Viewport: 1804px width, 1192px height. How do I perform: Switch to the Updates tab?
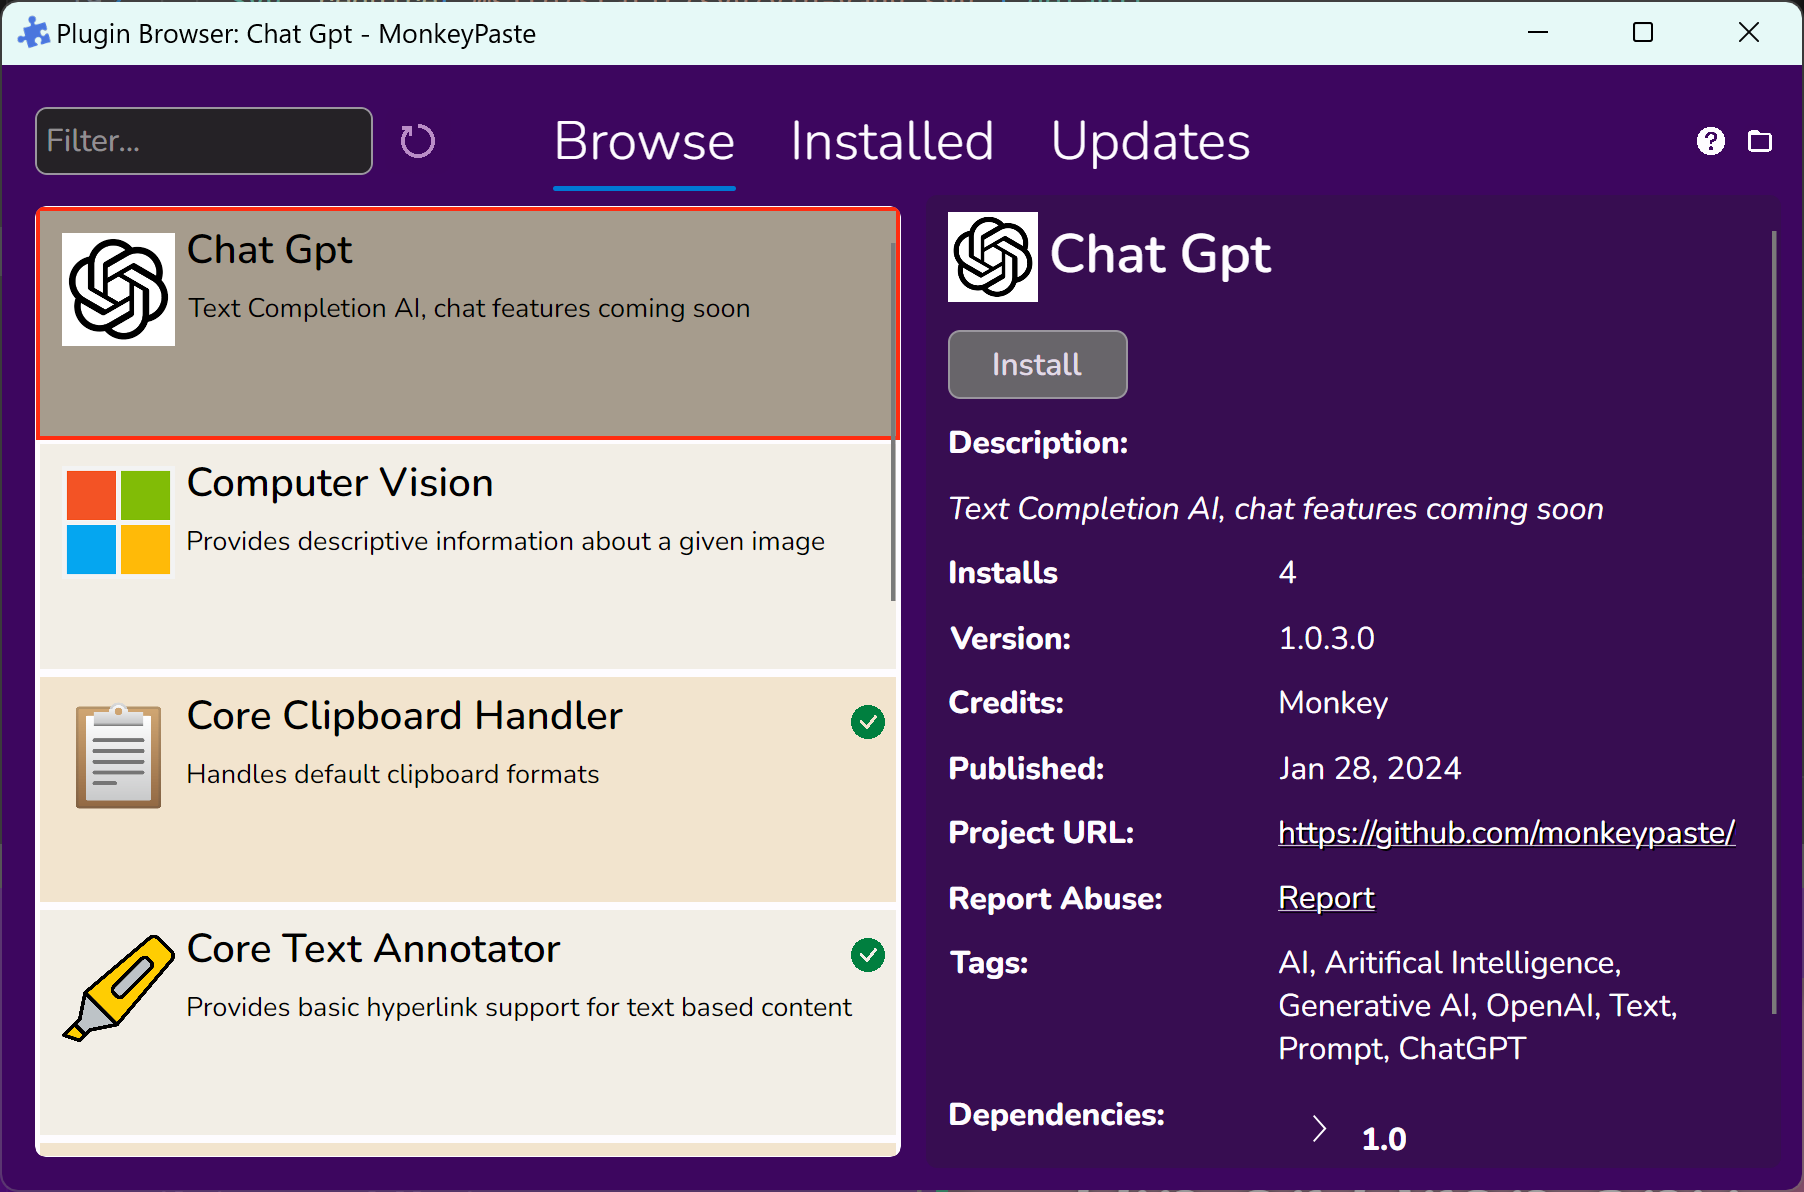1150,142
